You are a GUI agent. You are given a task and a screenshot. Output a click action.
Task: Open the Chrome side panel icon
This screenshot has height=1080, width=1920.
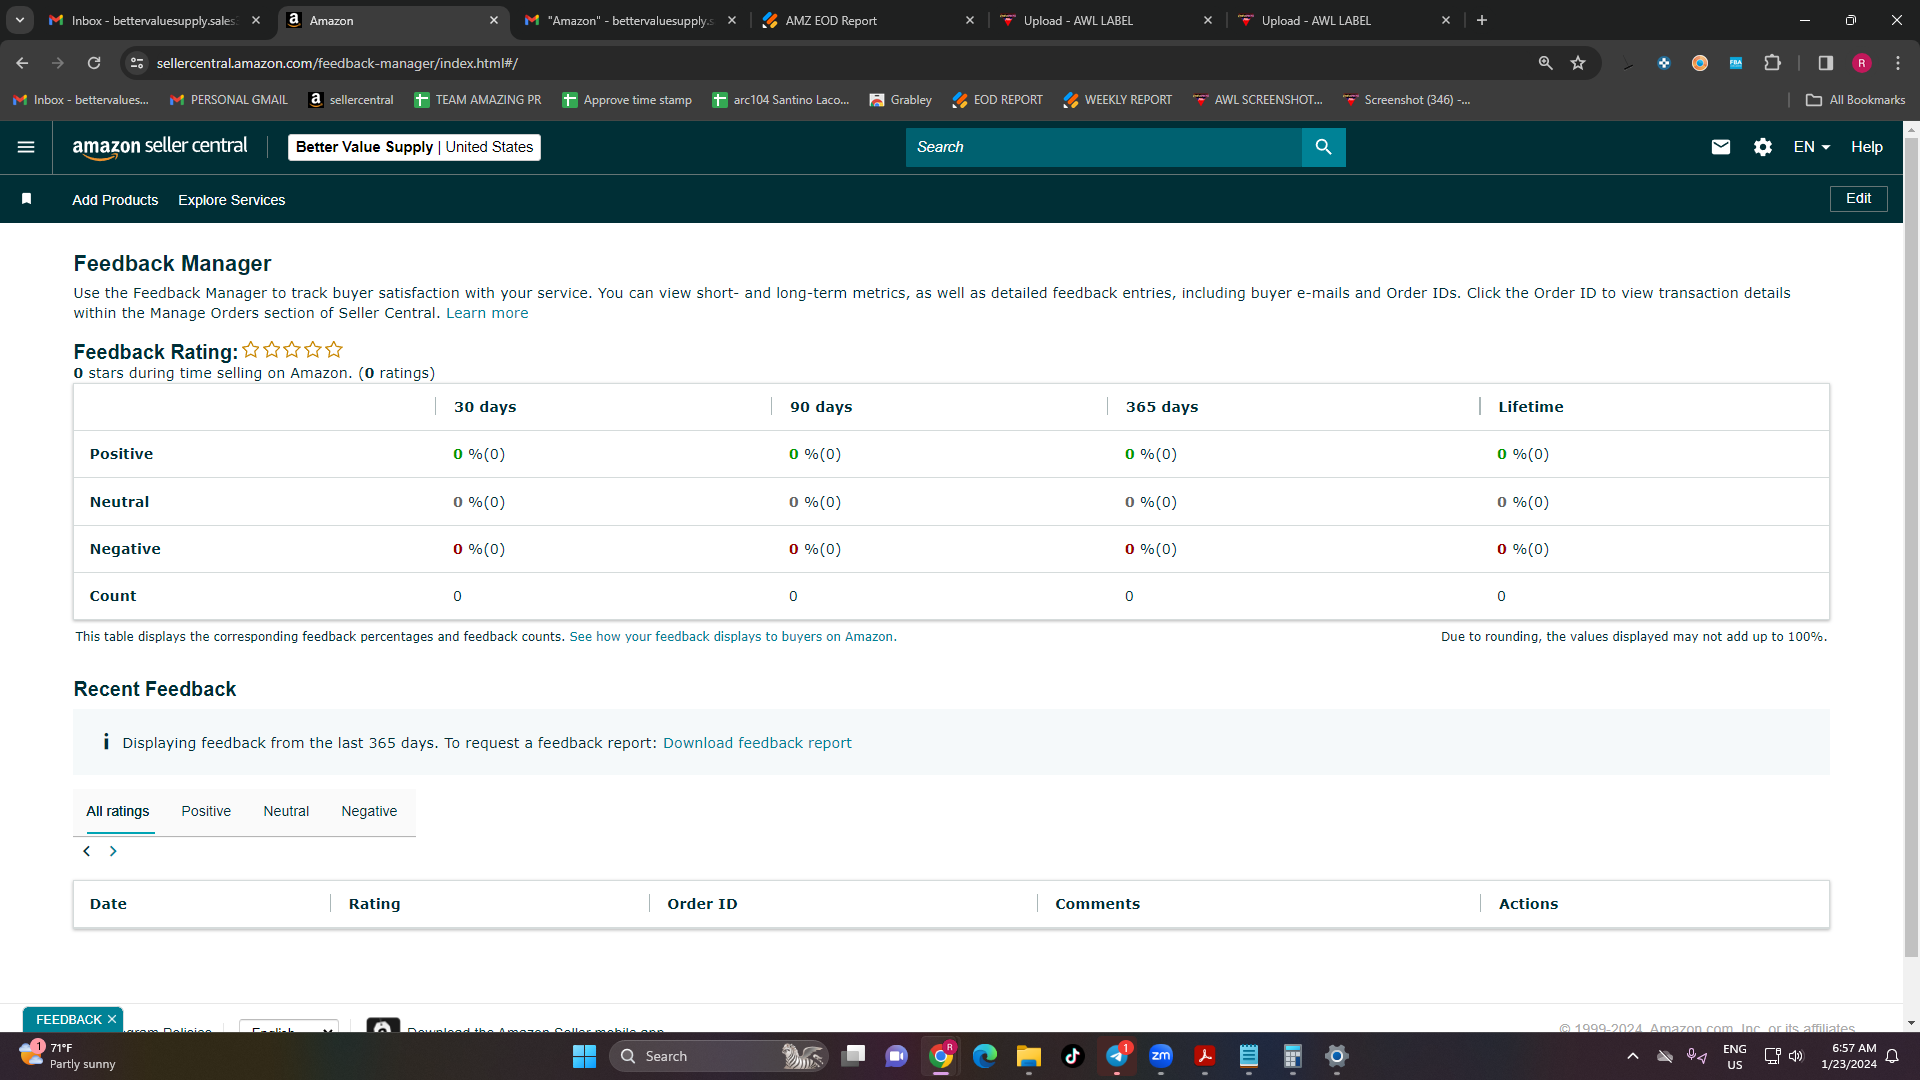coord(1825,63)
